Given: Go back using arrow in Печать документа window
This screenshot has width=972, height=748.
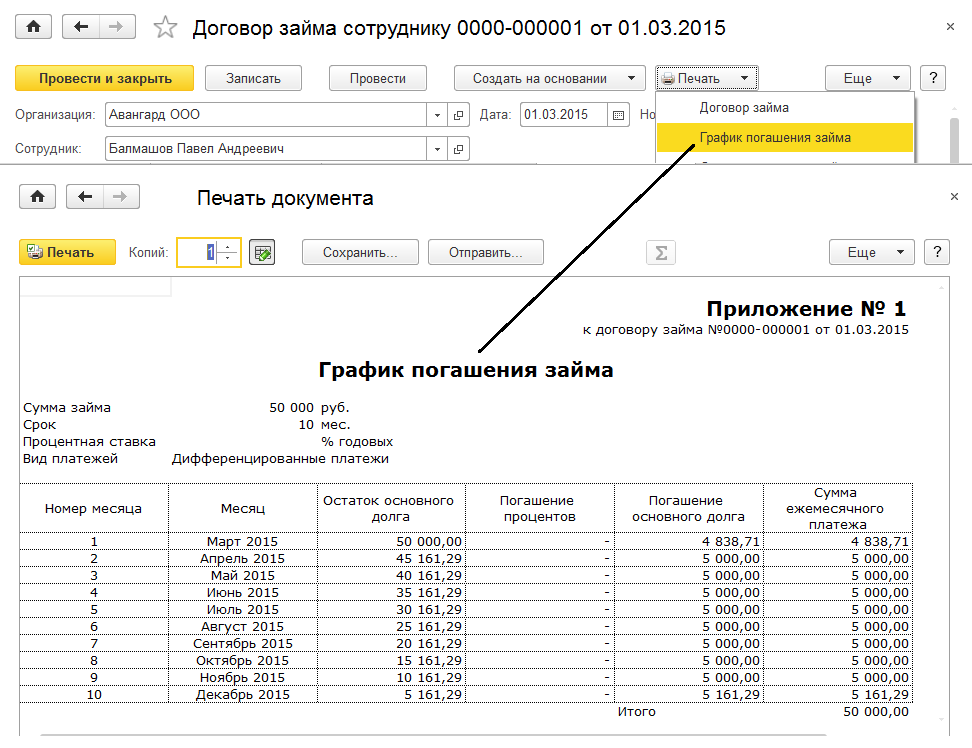Looking at the screenshot, I should pyautogui.click(x=84, y=197).
